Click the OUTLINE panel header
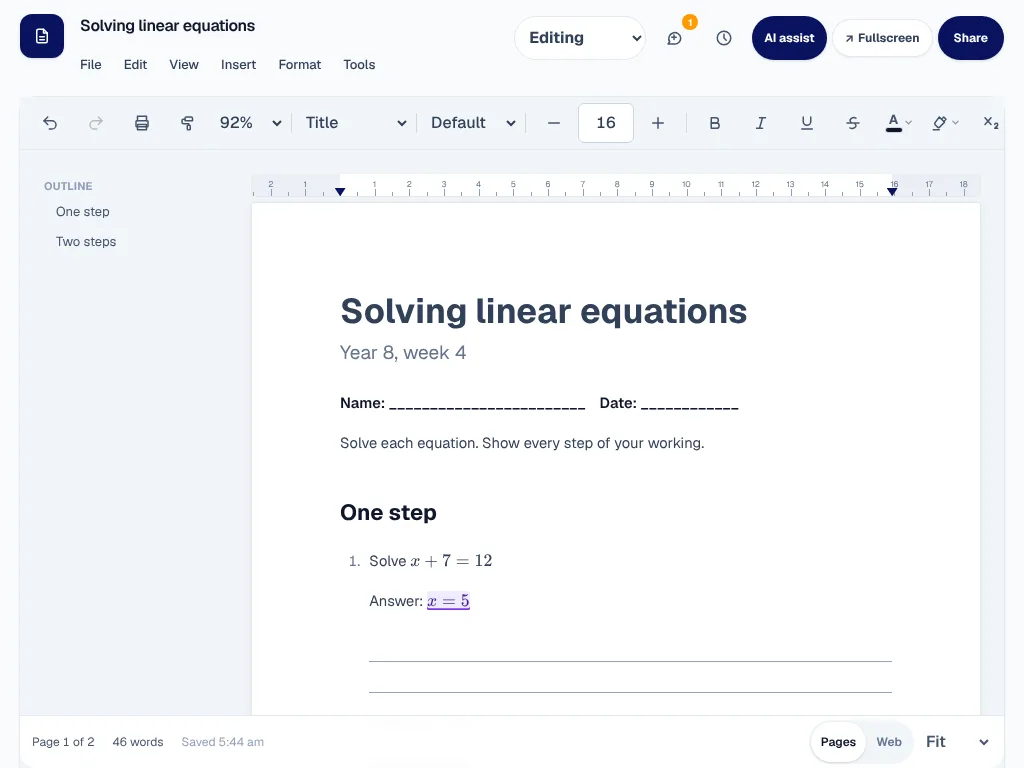The width and height of the screenshot is (1024, 768). [x=68, y=186]
